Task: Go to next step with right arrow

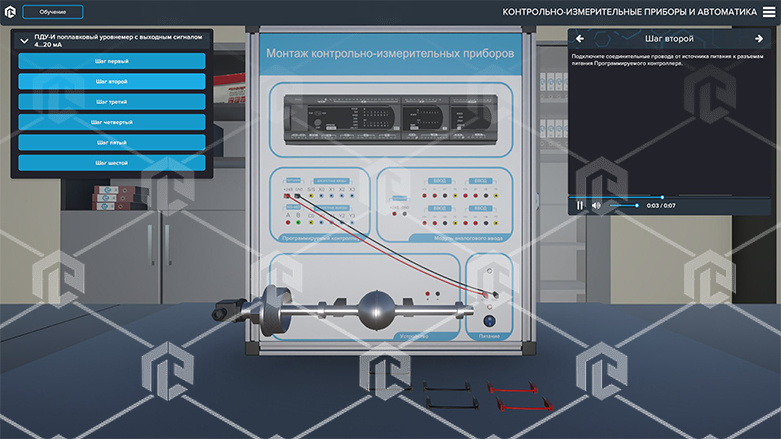Action: [757, 38]
